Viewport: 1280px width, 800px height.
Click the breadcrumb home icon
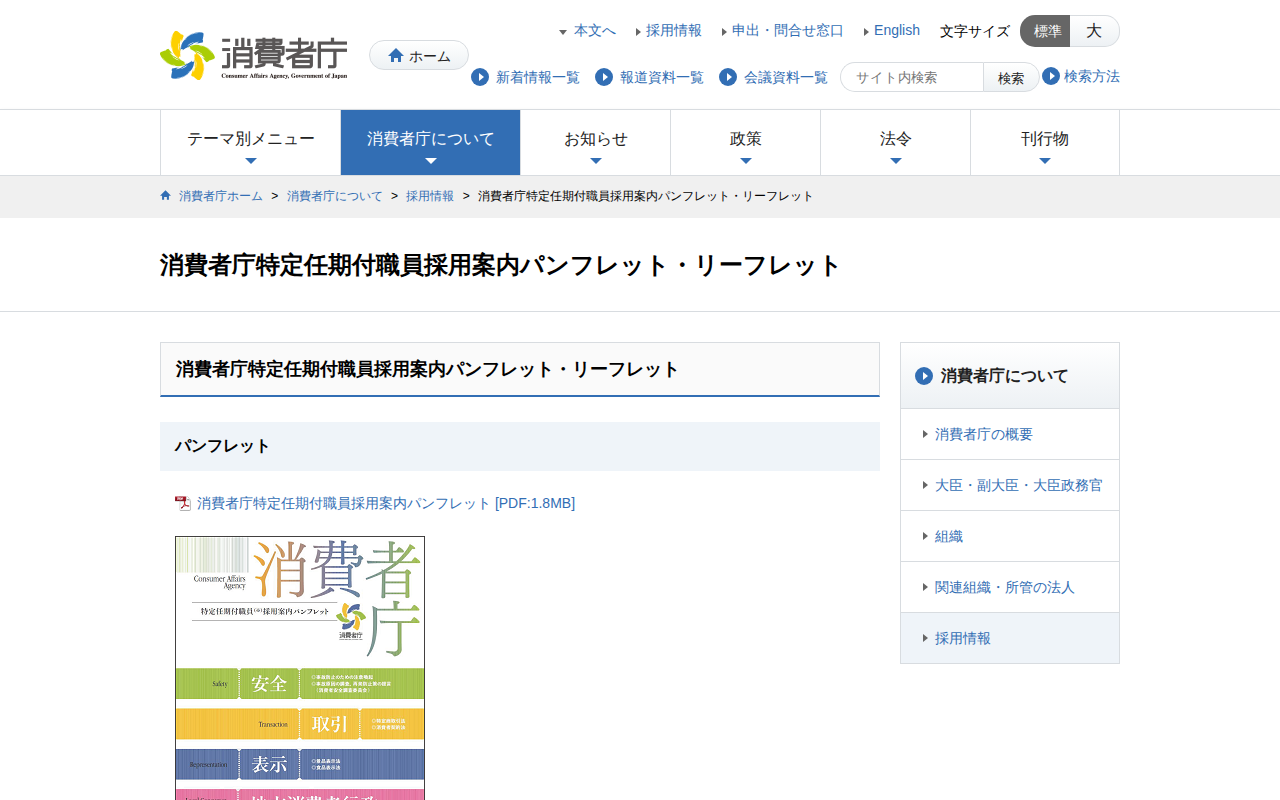click(166, 196)
